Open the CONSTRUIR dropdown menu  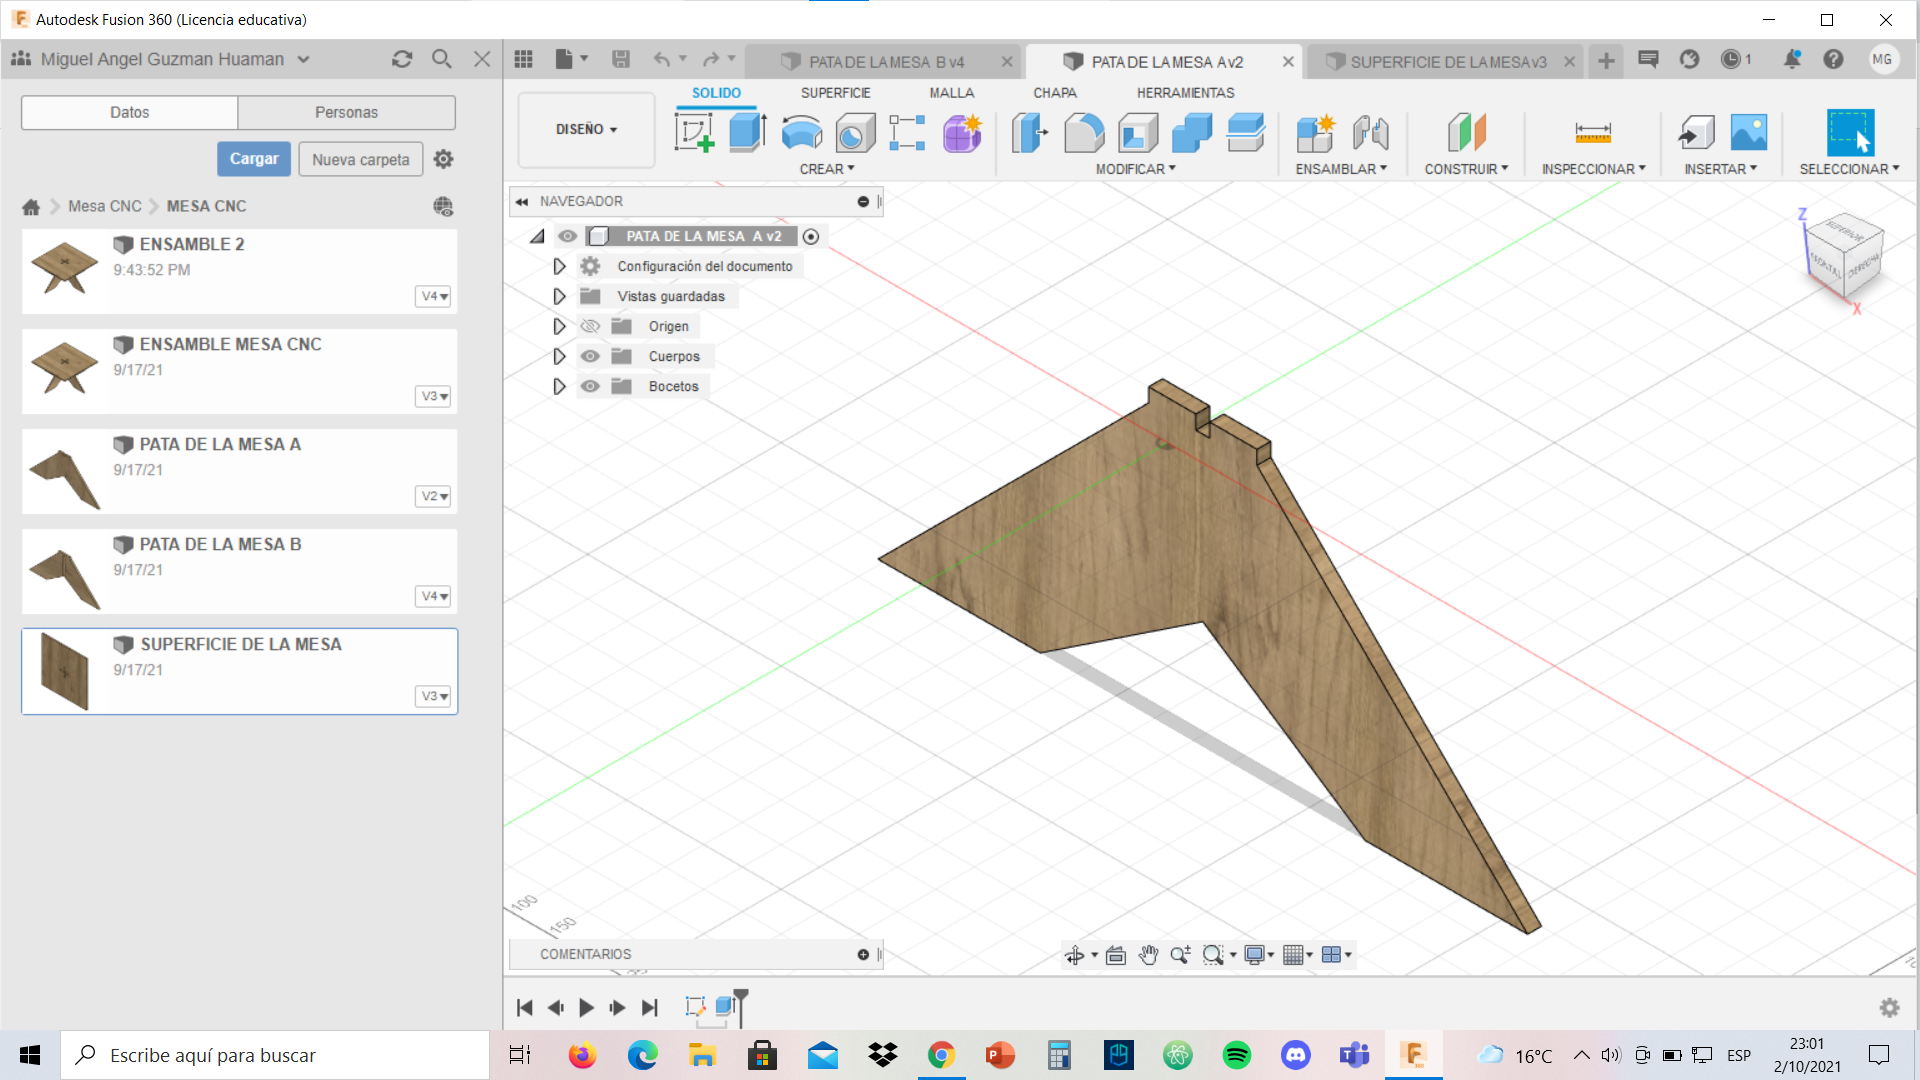[1466, 169]
